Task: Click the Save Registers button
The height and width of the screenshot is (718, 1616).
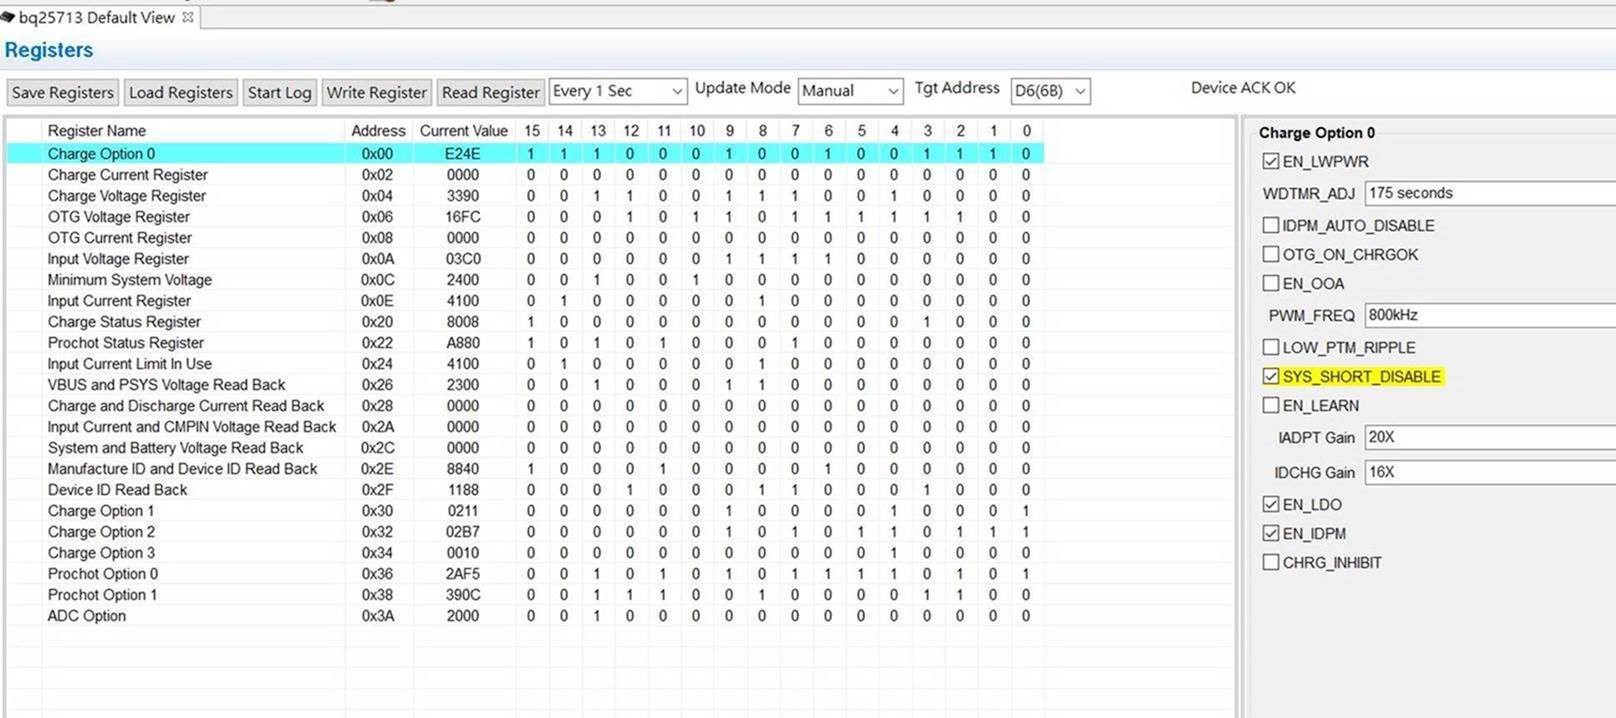Action: coord(62,92)
